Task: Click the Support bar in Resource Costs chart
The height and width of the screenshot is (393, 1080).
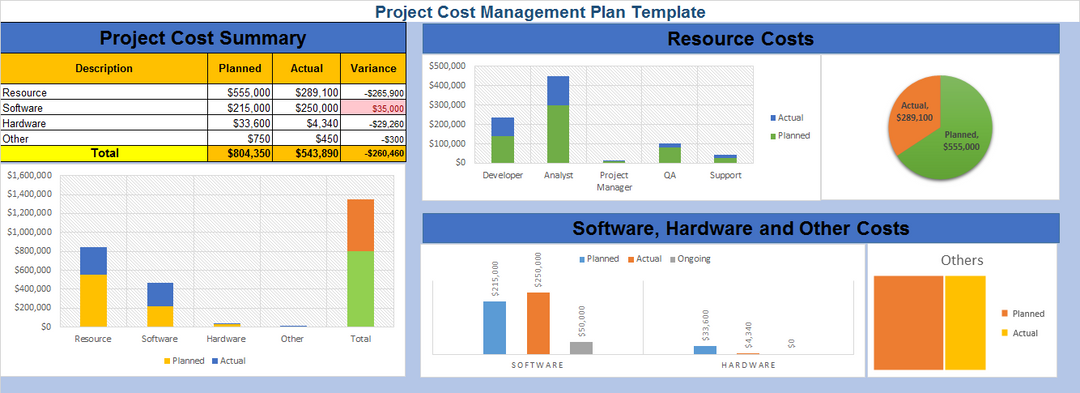Action: click(x=725, y=158)
